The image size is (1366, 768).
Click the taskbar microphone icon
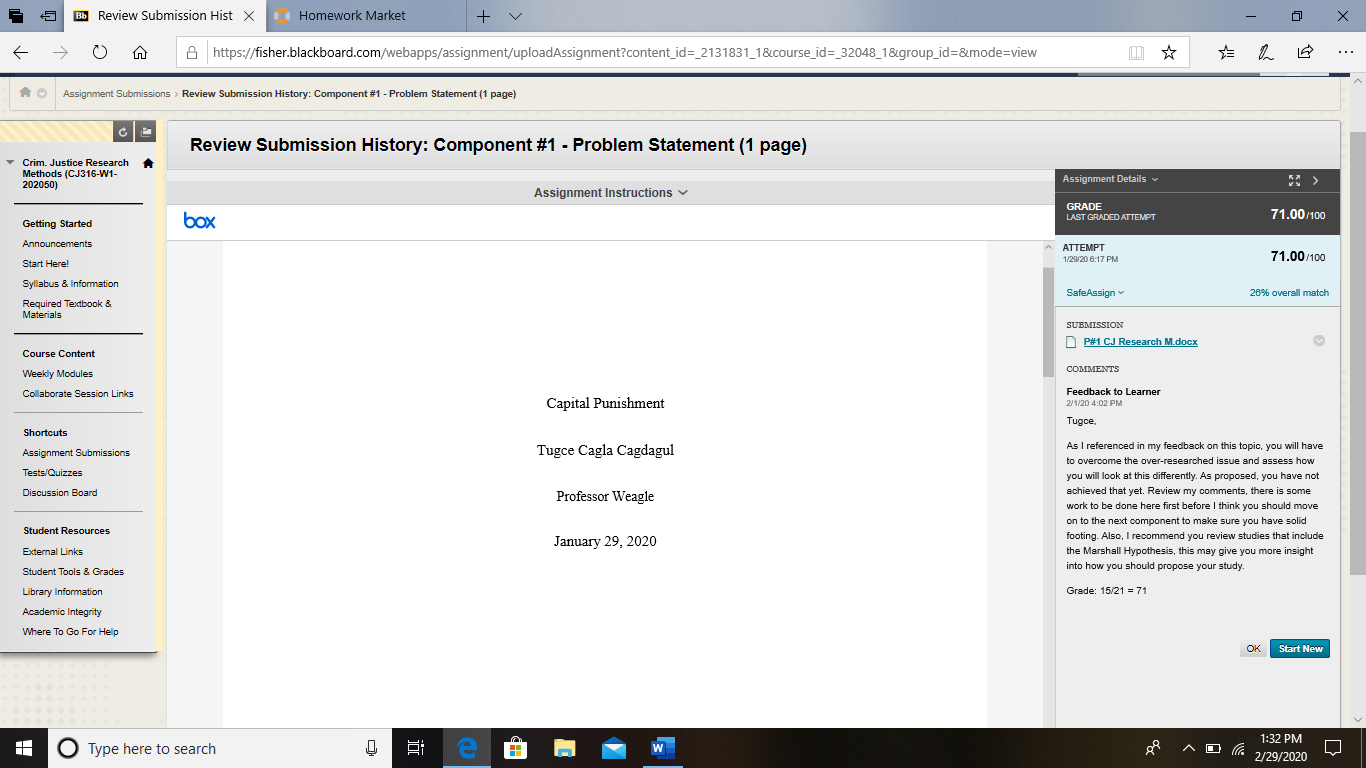(x=372, y=748)
